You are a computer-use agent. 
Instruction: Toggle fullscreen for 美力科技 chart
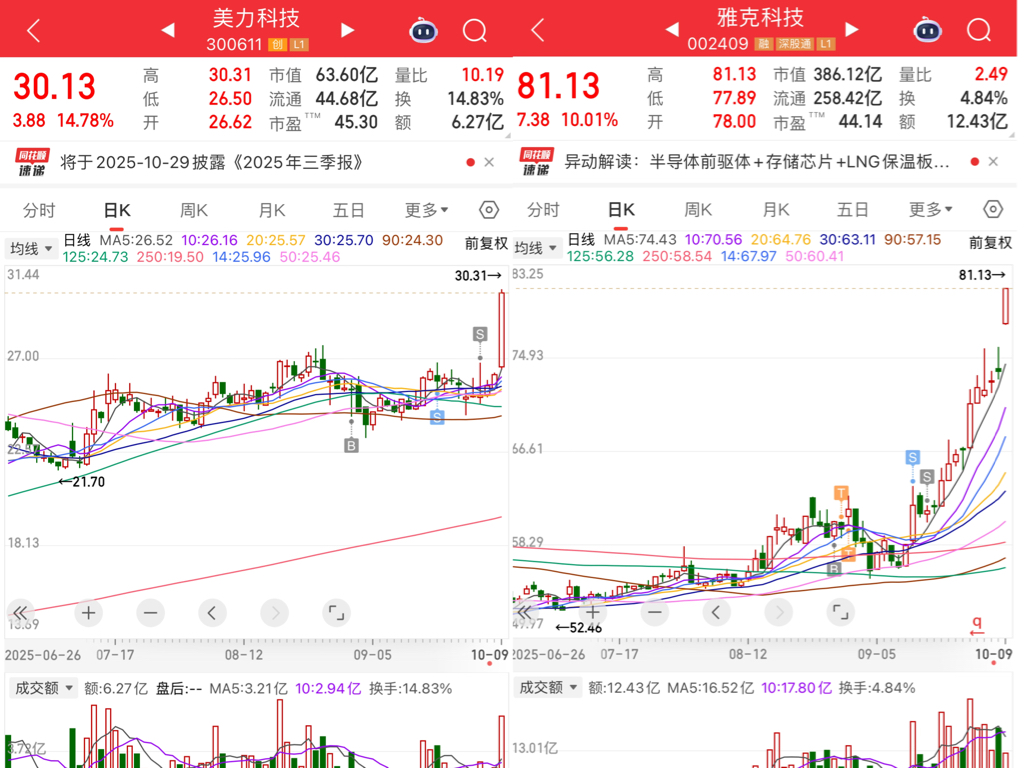pyautogui.click(x=336, y=613)
